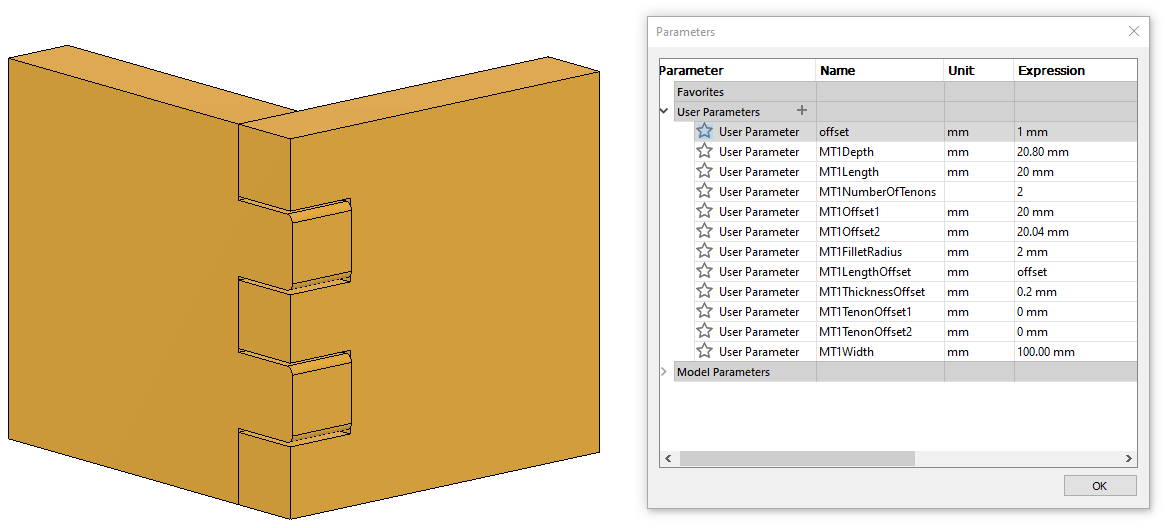Star the MT1NumberOfTenons parameter

click(705, 191)
